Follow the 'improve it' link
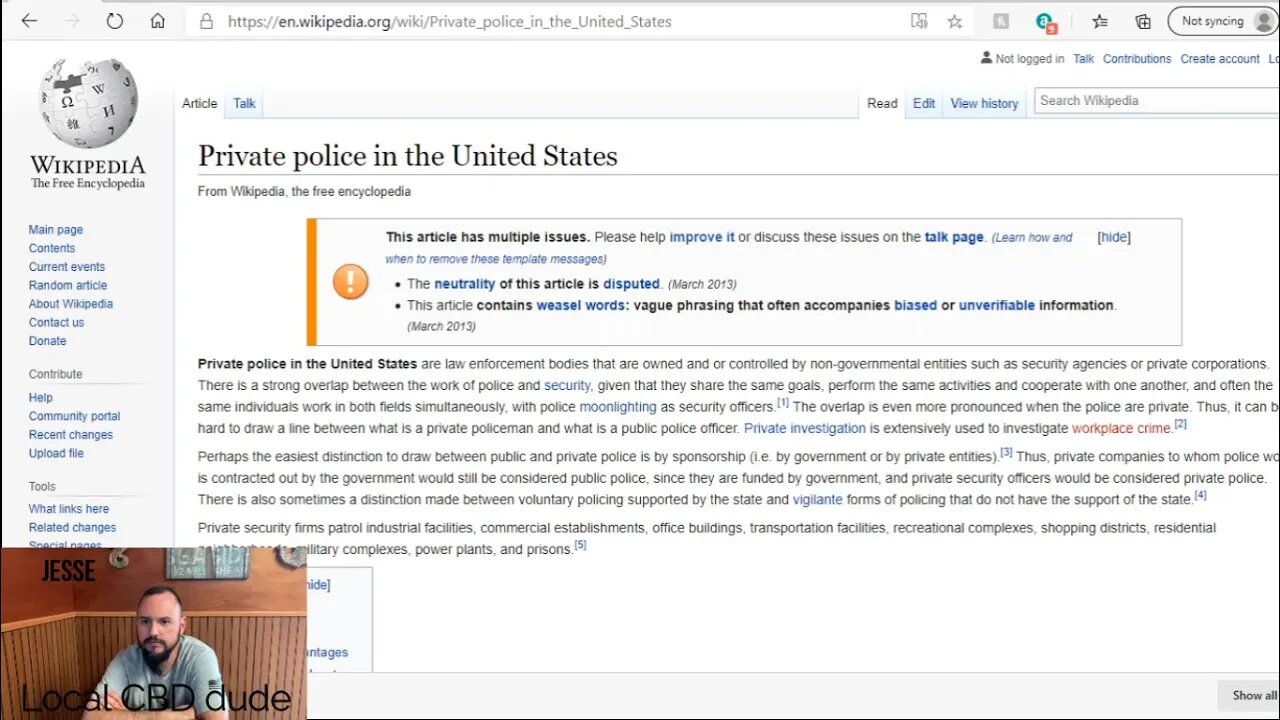The width and height of the screenshot is (1280, 720). click(702, 237)
